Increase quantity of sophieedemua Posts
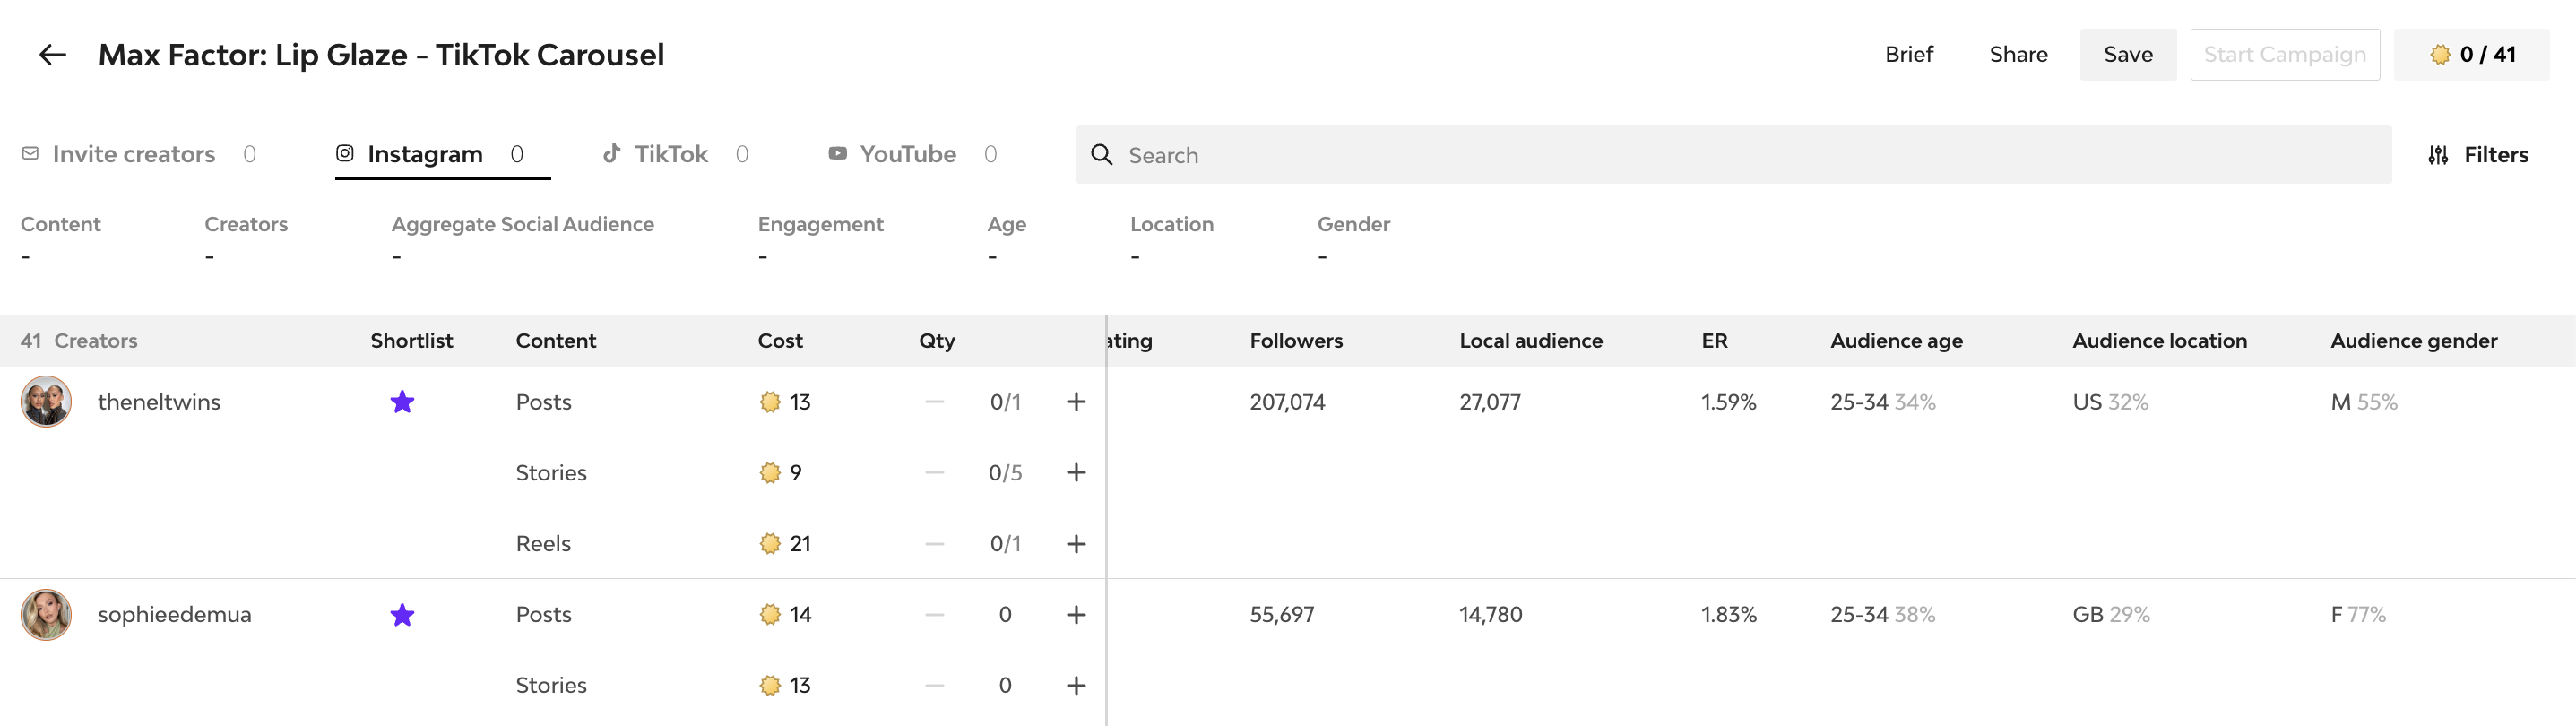Screen dimensions: 2576x726 [x=1075, y=614]
